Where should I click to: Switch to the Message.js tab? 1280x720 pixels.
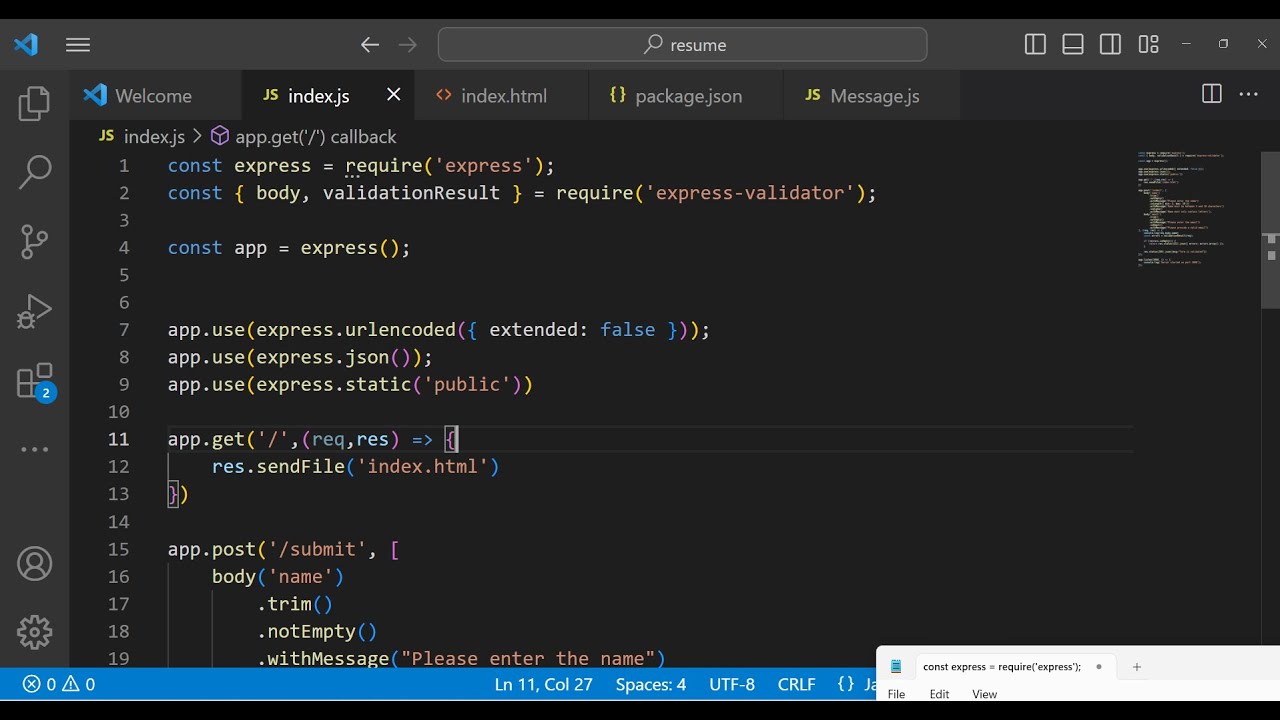click(x=874, y=96)
